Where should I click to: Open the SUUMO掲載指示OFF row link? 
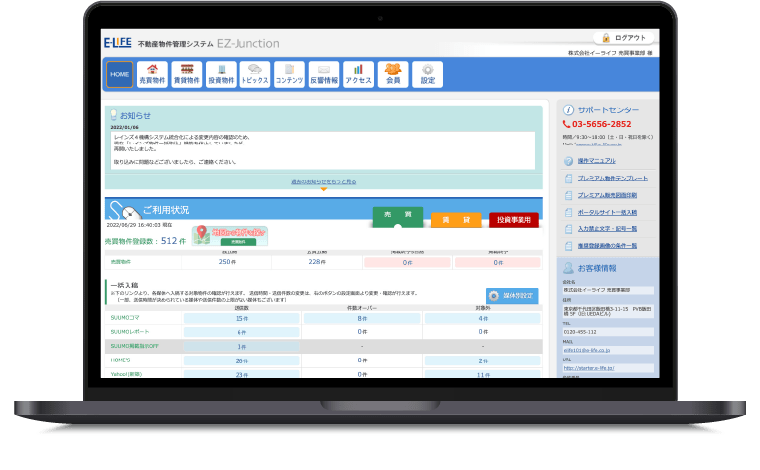[x=134, y=346]
